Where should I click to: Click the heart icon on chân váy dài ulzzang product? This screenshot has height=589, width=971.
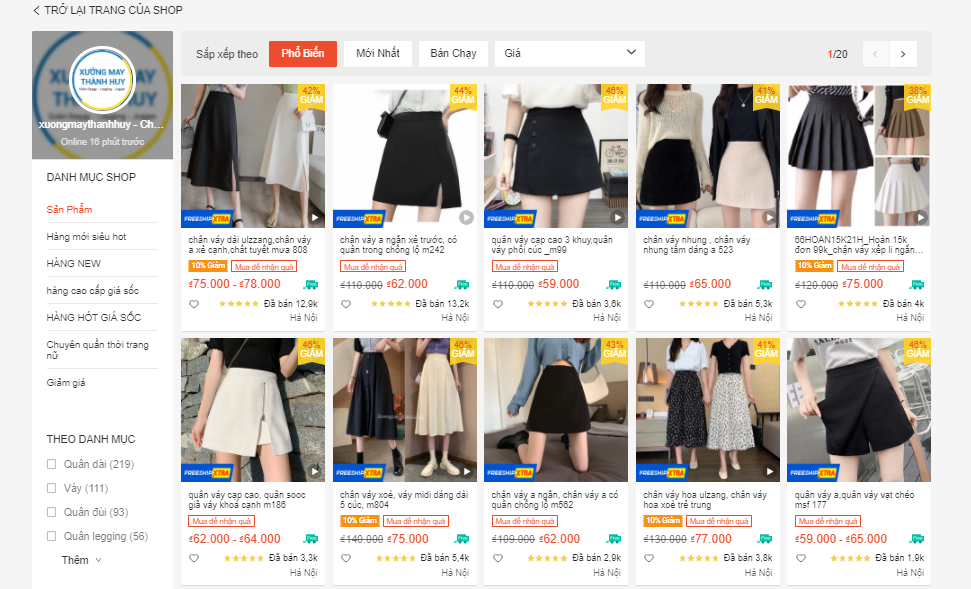pos(196,304)
